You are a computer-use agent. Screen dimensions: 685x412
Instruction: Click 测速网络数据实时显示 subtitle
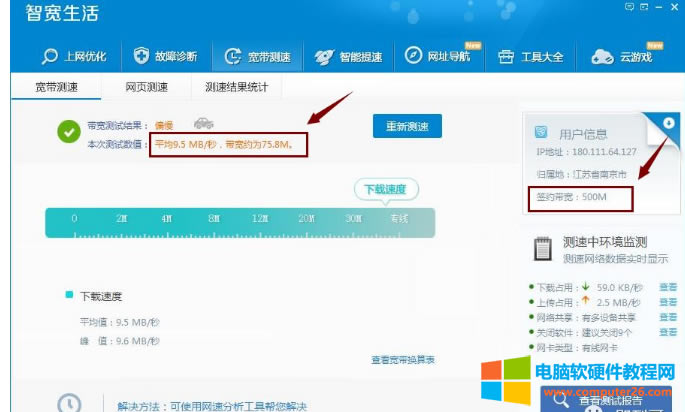pos(616,259)
